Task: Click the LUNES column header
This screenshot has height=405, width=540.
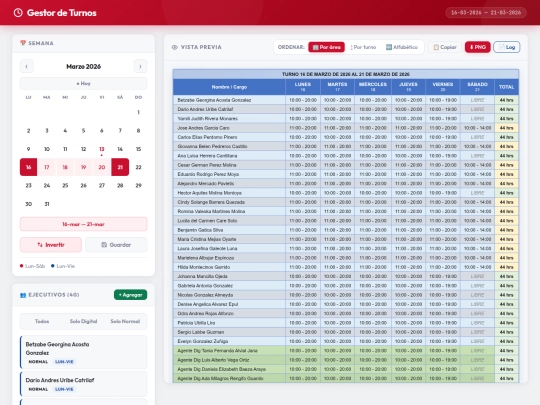Action: pos(303,87)
